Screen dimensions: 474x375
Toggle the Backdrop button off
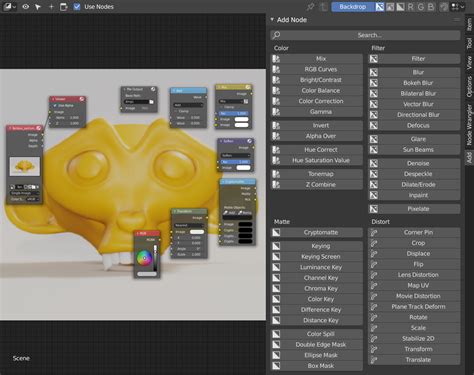[x=353, y=7]
